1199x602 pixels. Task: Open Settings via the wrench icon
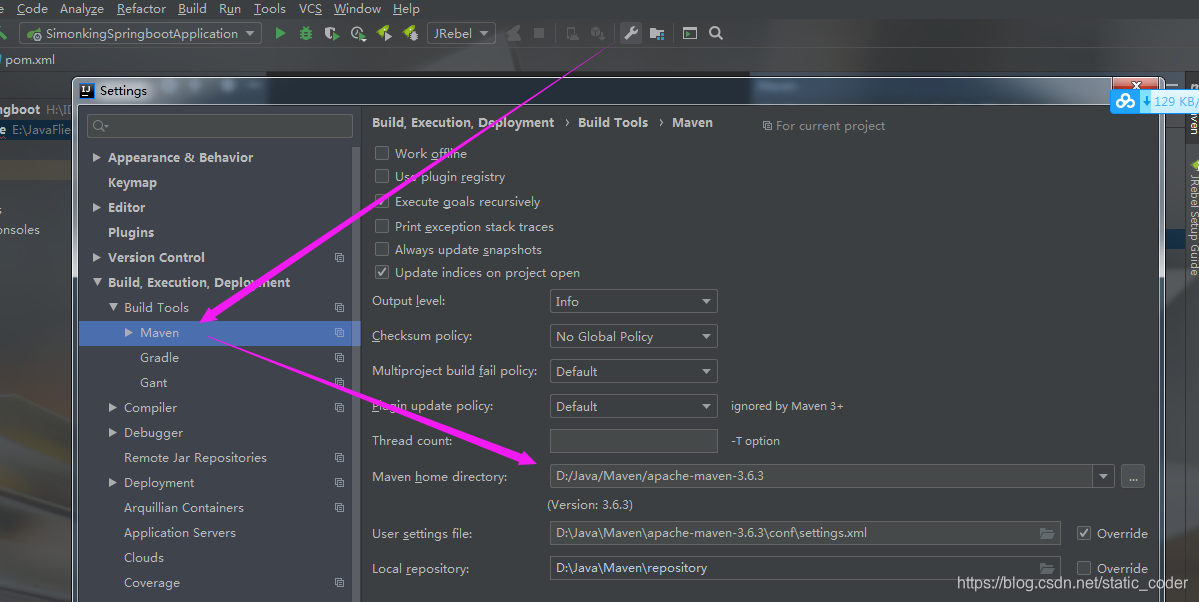pos(631,33)
